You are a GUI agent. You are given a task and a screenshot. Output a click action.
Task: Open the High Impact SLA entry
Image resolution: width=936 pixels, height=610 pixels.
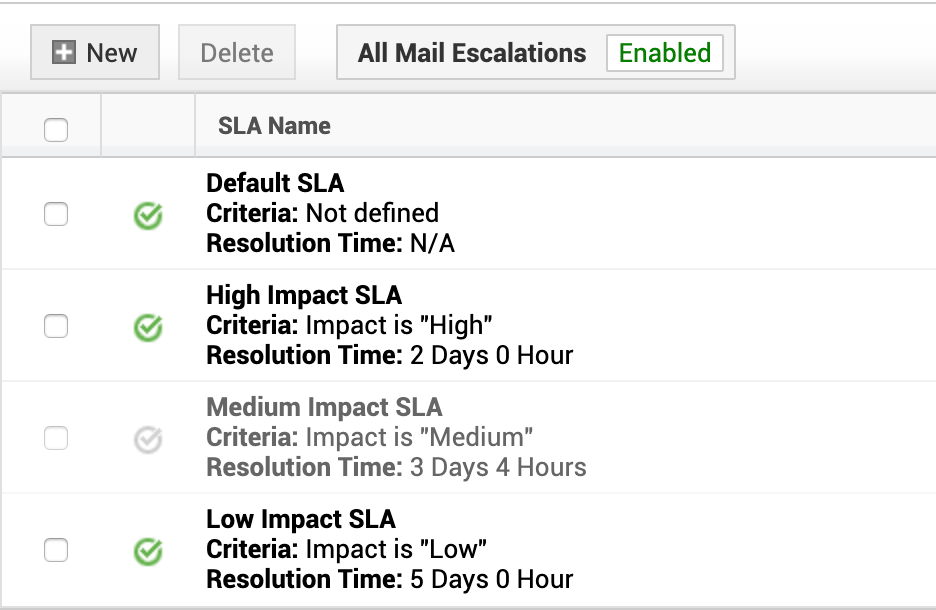pyautogui.click(x=304, y=295)
